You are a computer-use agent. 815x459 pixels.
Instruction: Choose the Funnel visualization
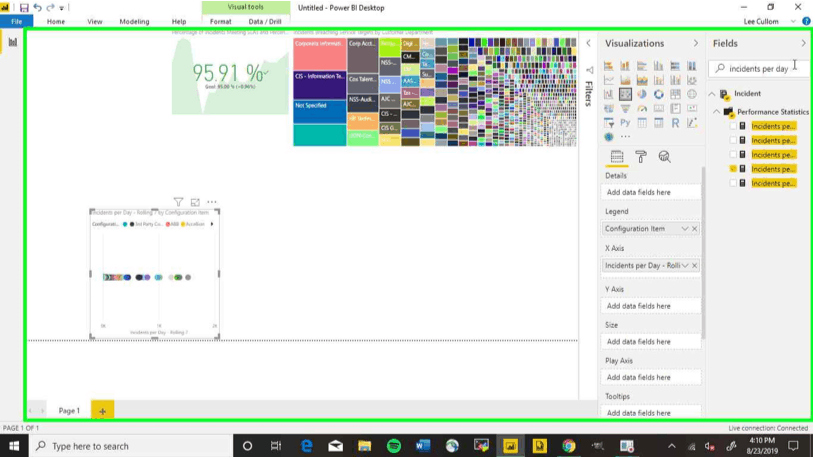[625, 109]
